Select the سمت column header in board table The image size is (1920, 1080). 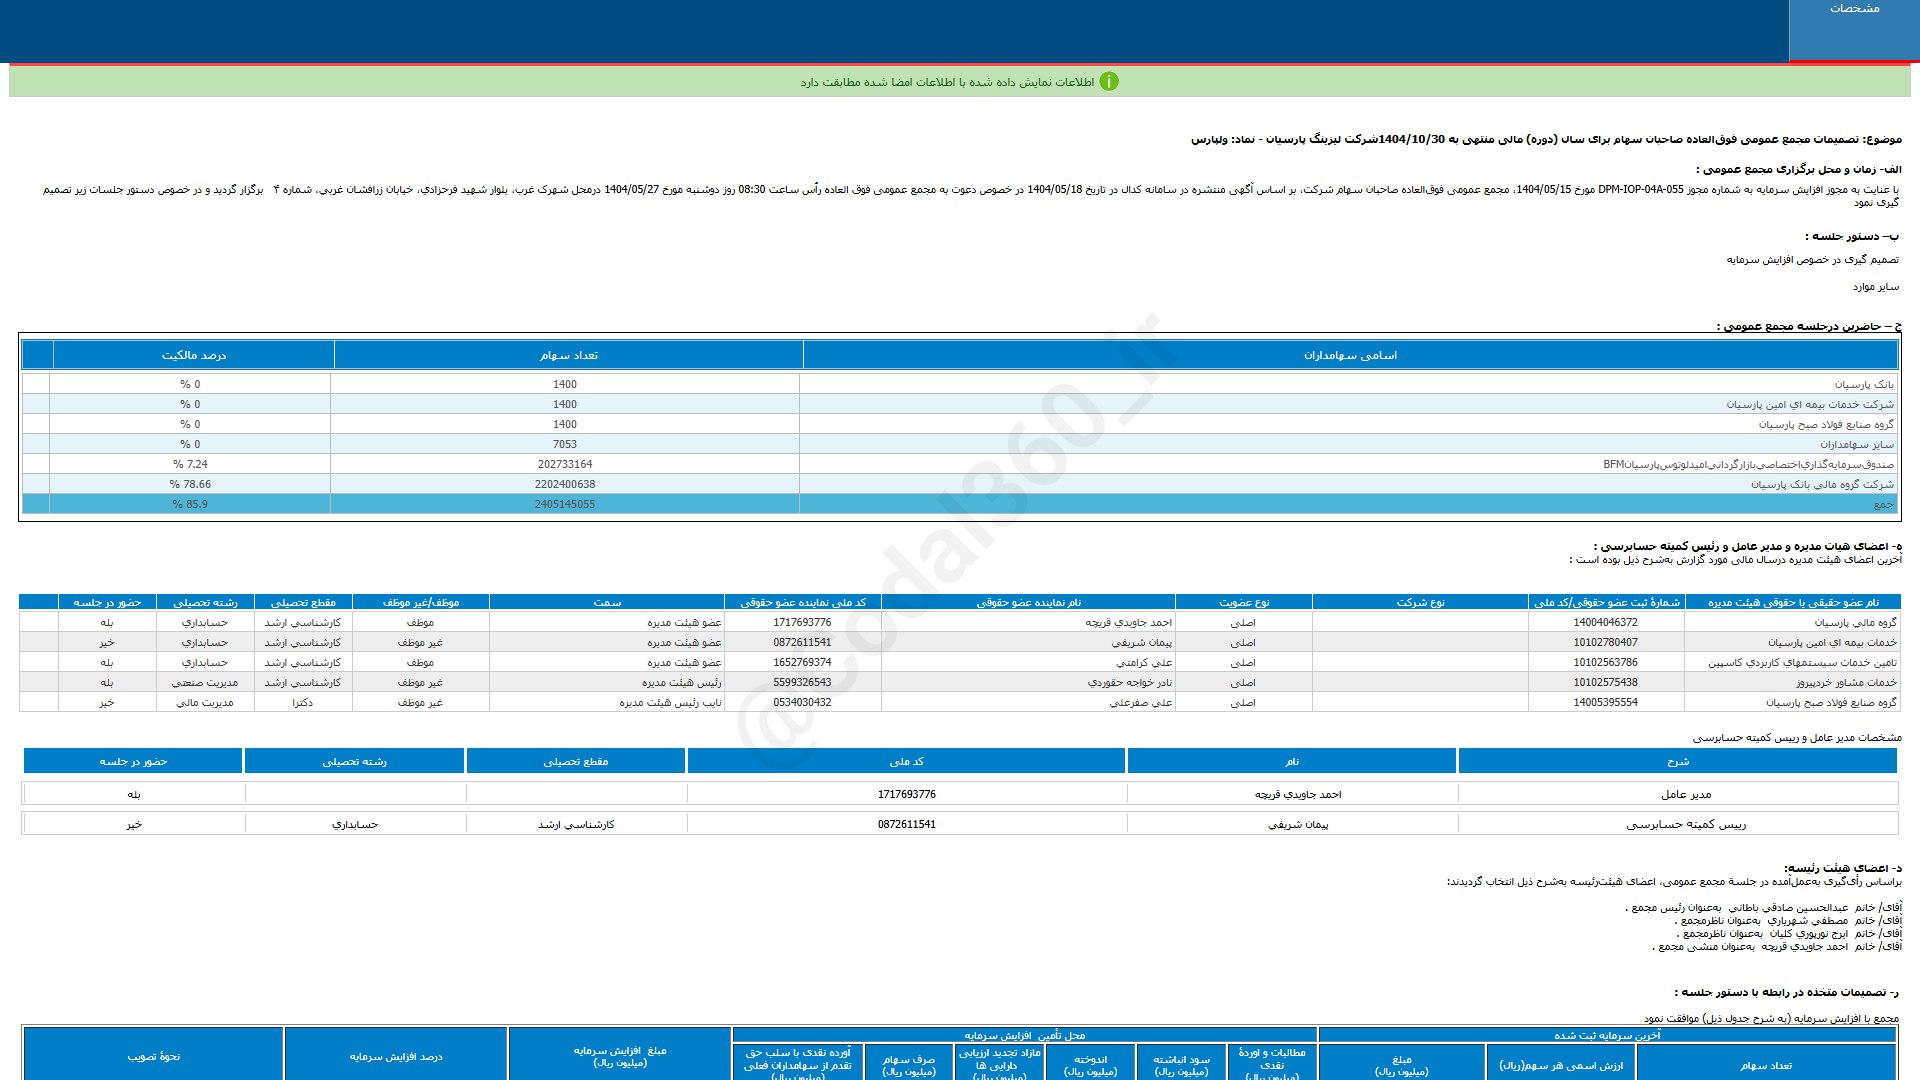click(x=607, y=602)
